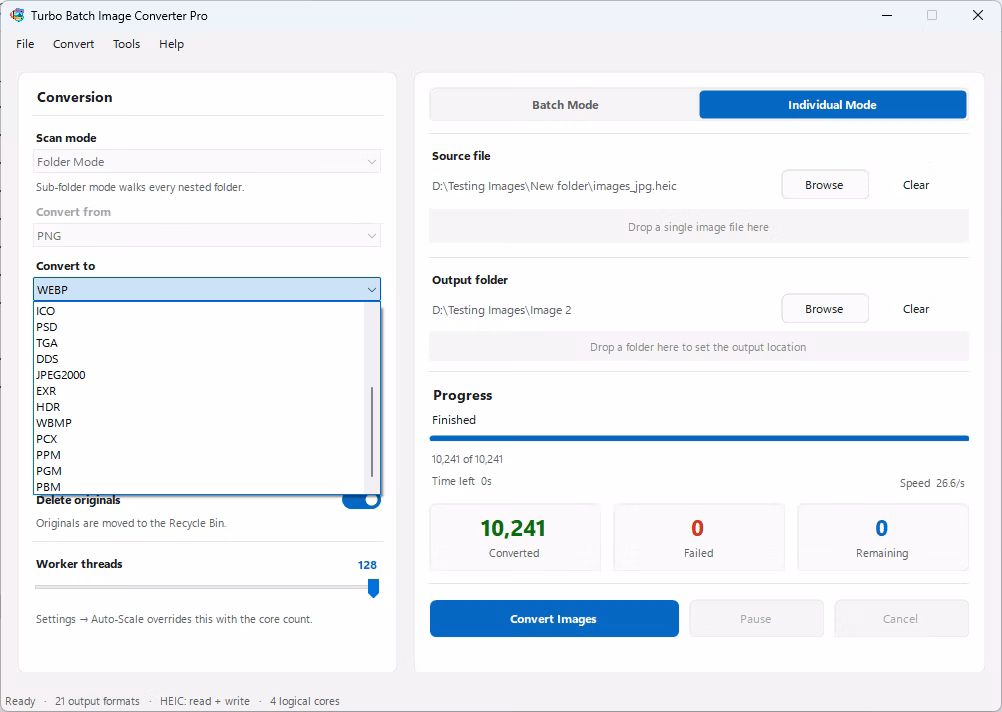Open the File menu
Image resolution: width=1002 pixels, height=712 pixels.
(25, 44)
